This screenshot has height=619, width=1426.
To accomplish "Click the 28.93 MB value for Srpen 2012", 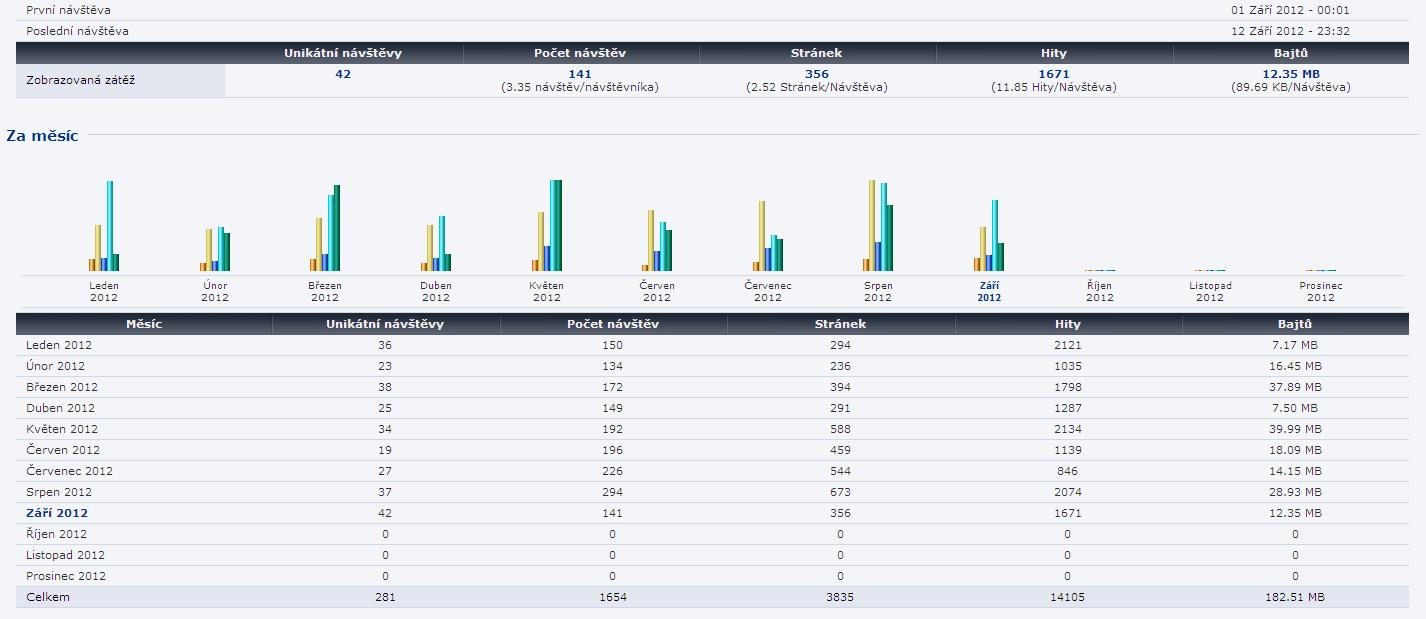I will tap(1295, 492).
